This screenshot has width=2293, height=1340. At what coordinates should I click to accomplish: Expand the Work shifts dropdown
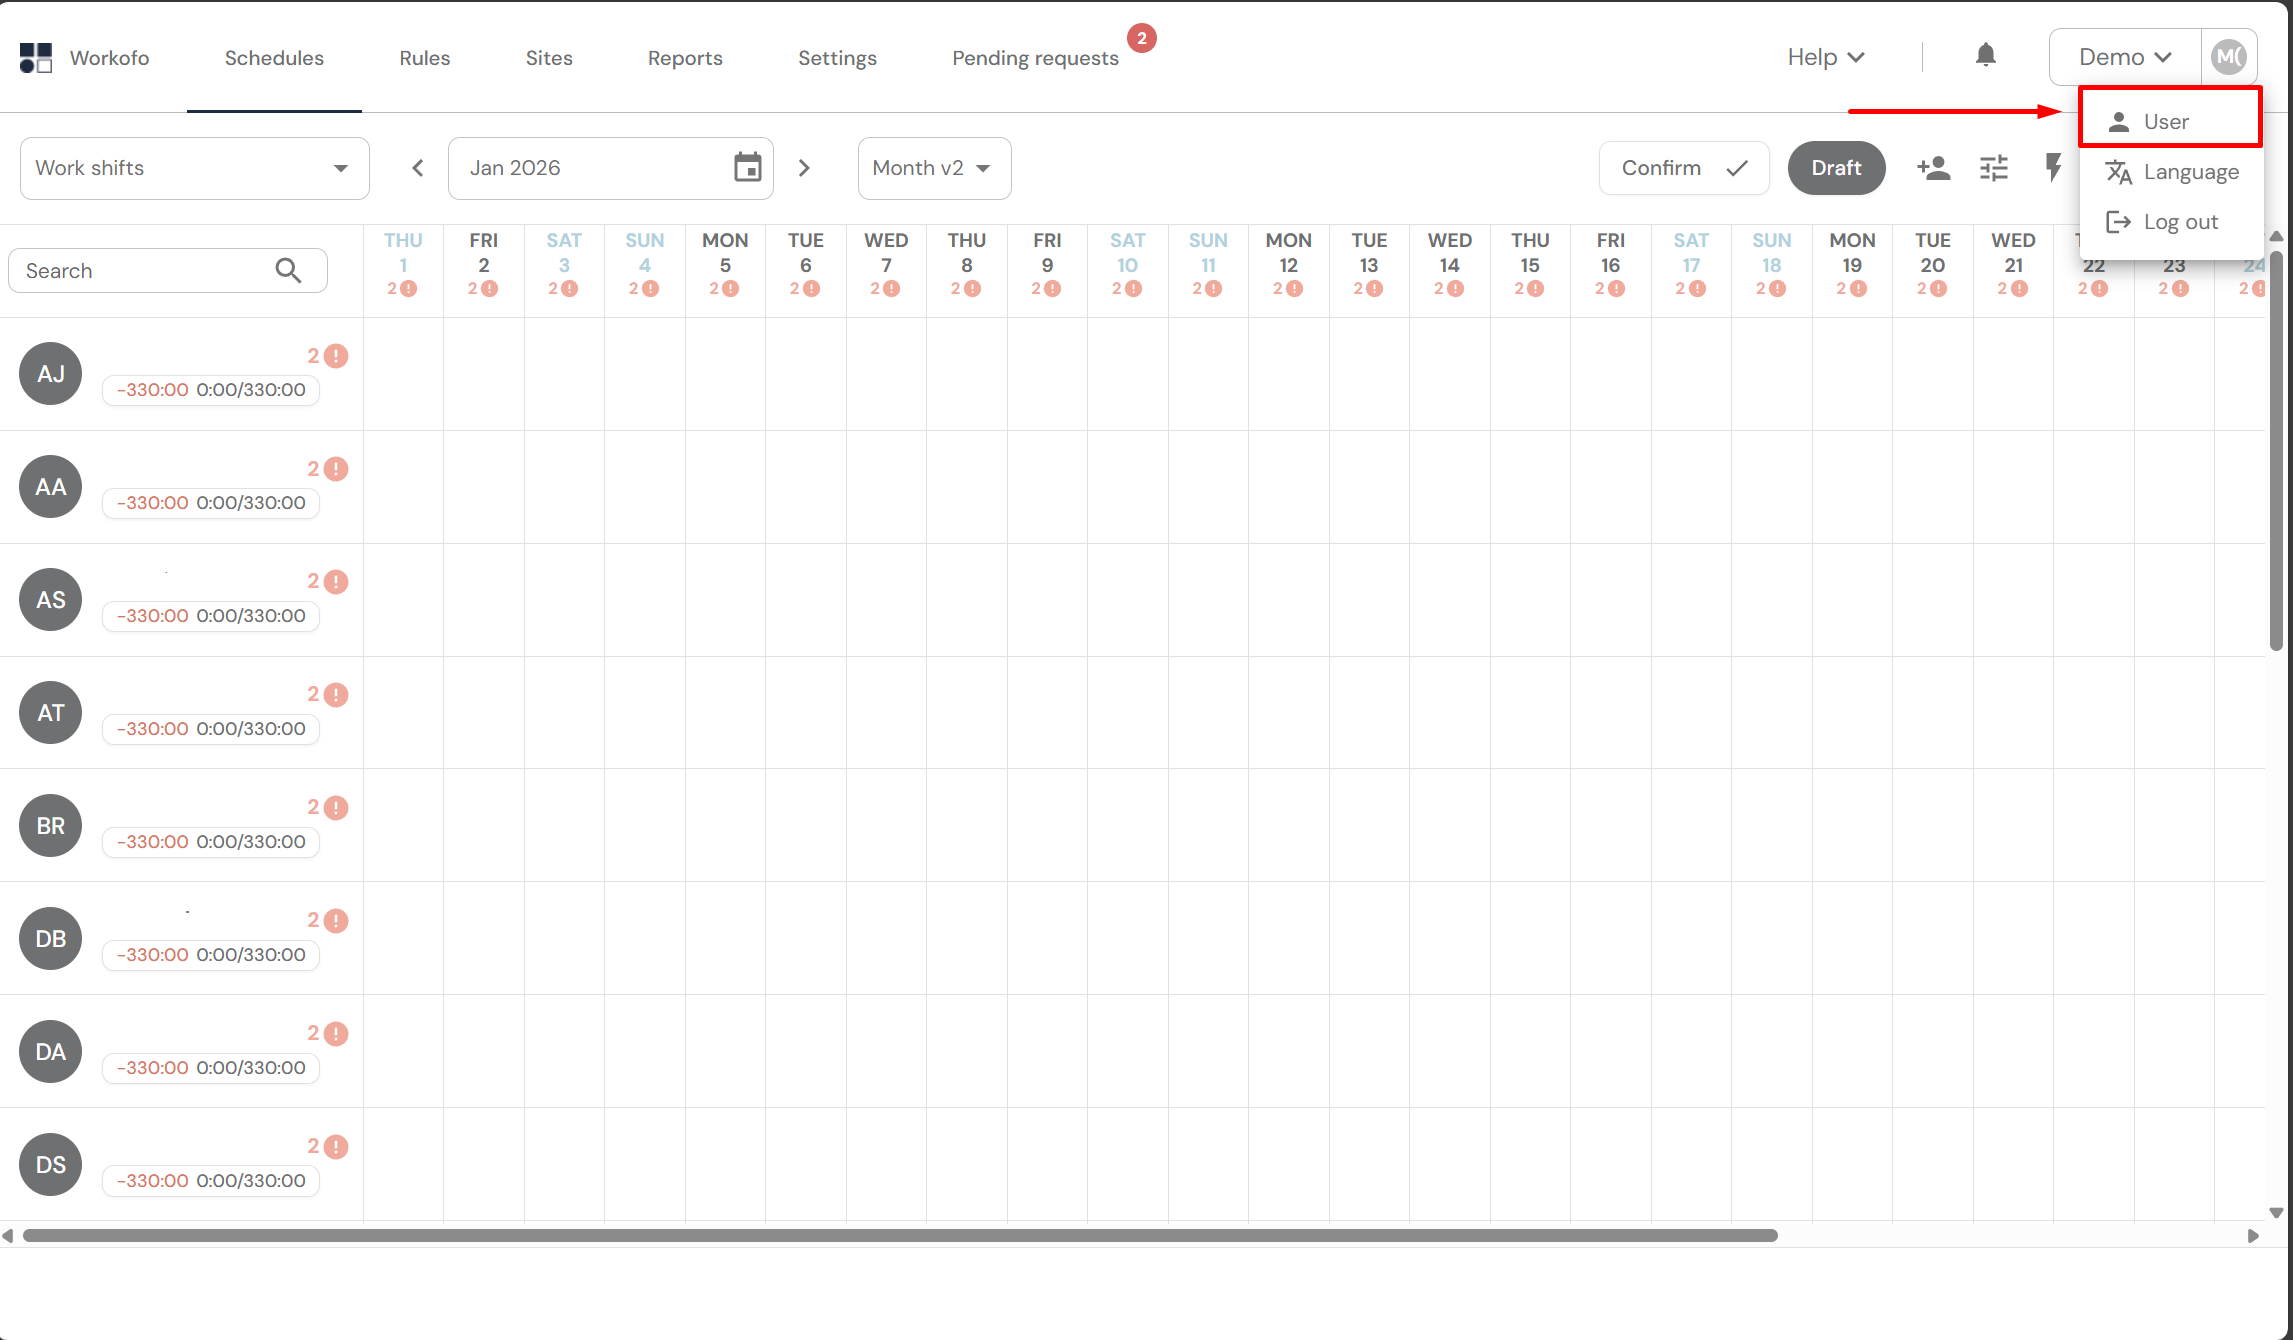point(194,168)
